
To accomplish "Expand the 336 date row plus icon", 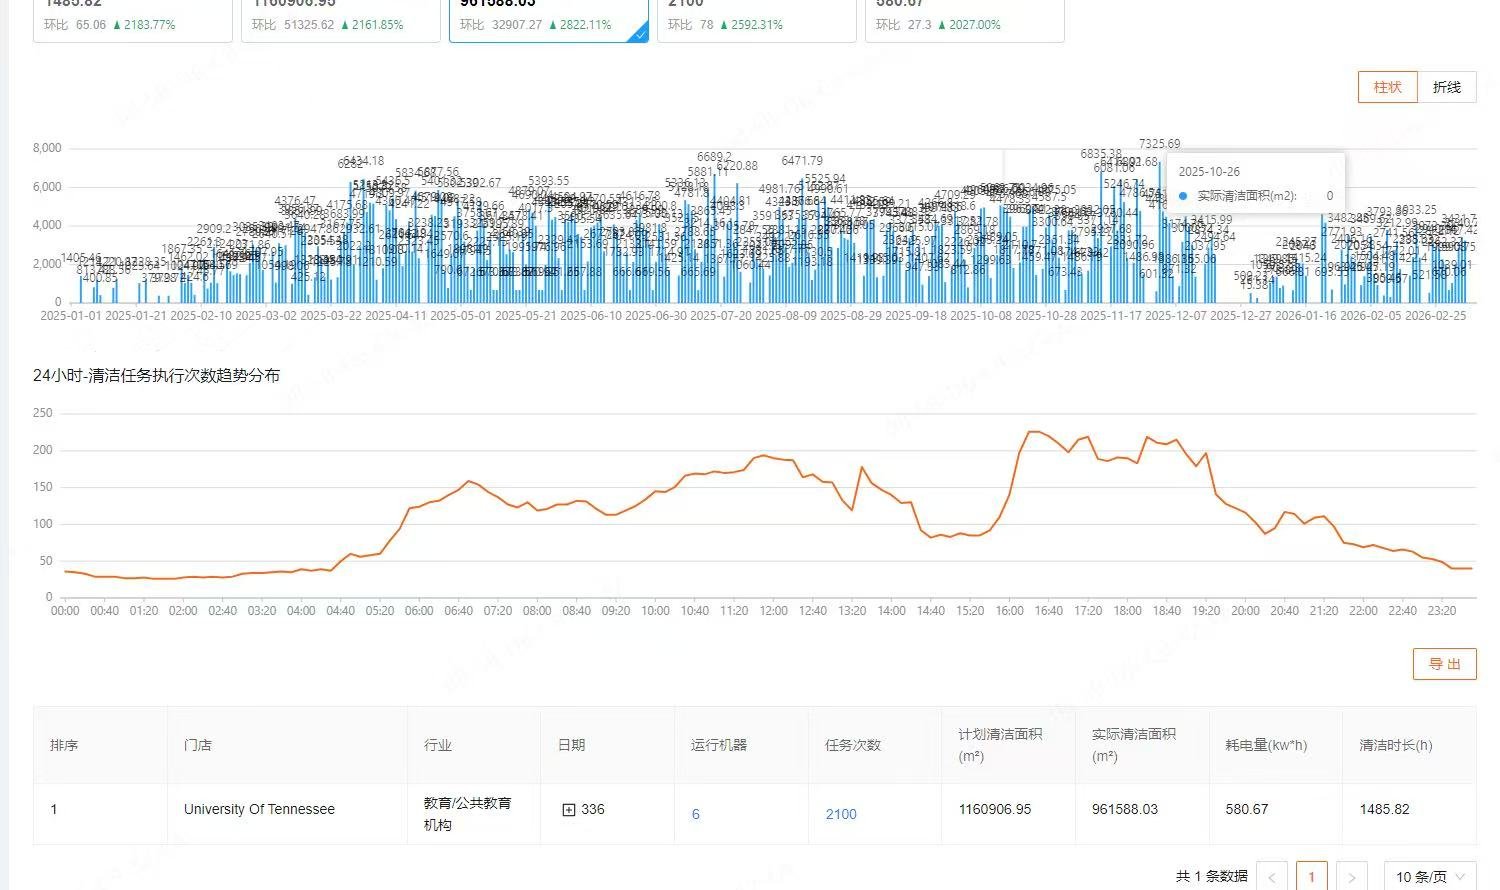I will [x=569, y=810].
